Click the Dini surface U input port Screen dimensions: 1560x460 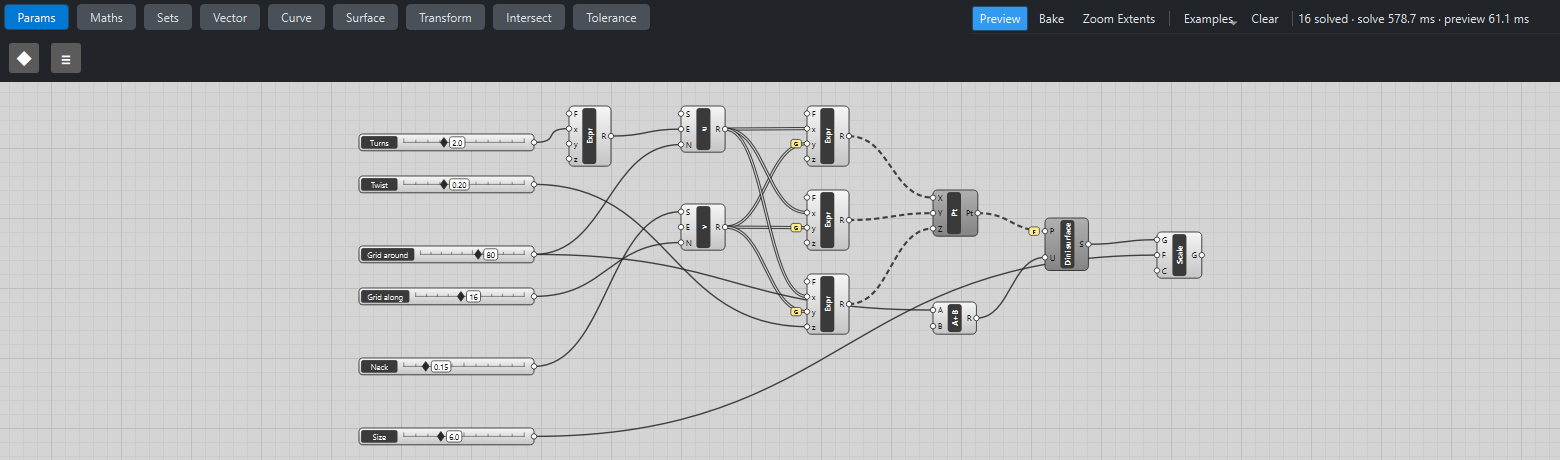click(x=1045, y=258)
